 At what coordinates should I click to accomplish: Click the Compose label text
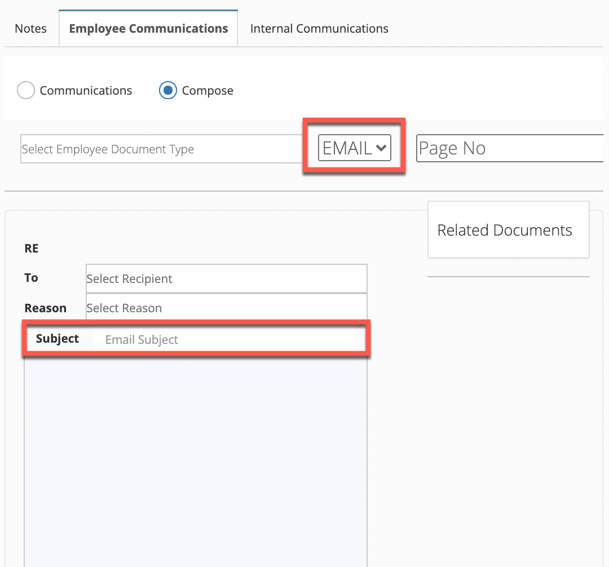[x=207, y=90]
